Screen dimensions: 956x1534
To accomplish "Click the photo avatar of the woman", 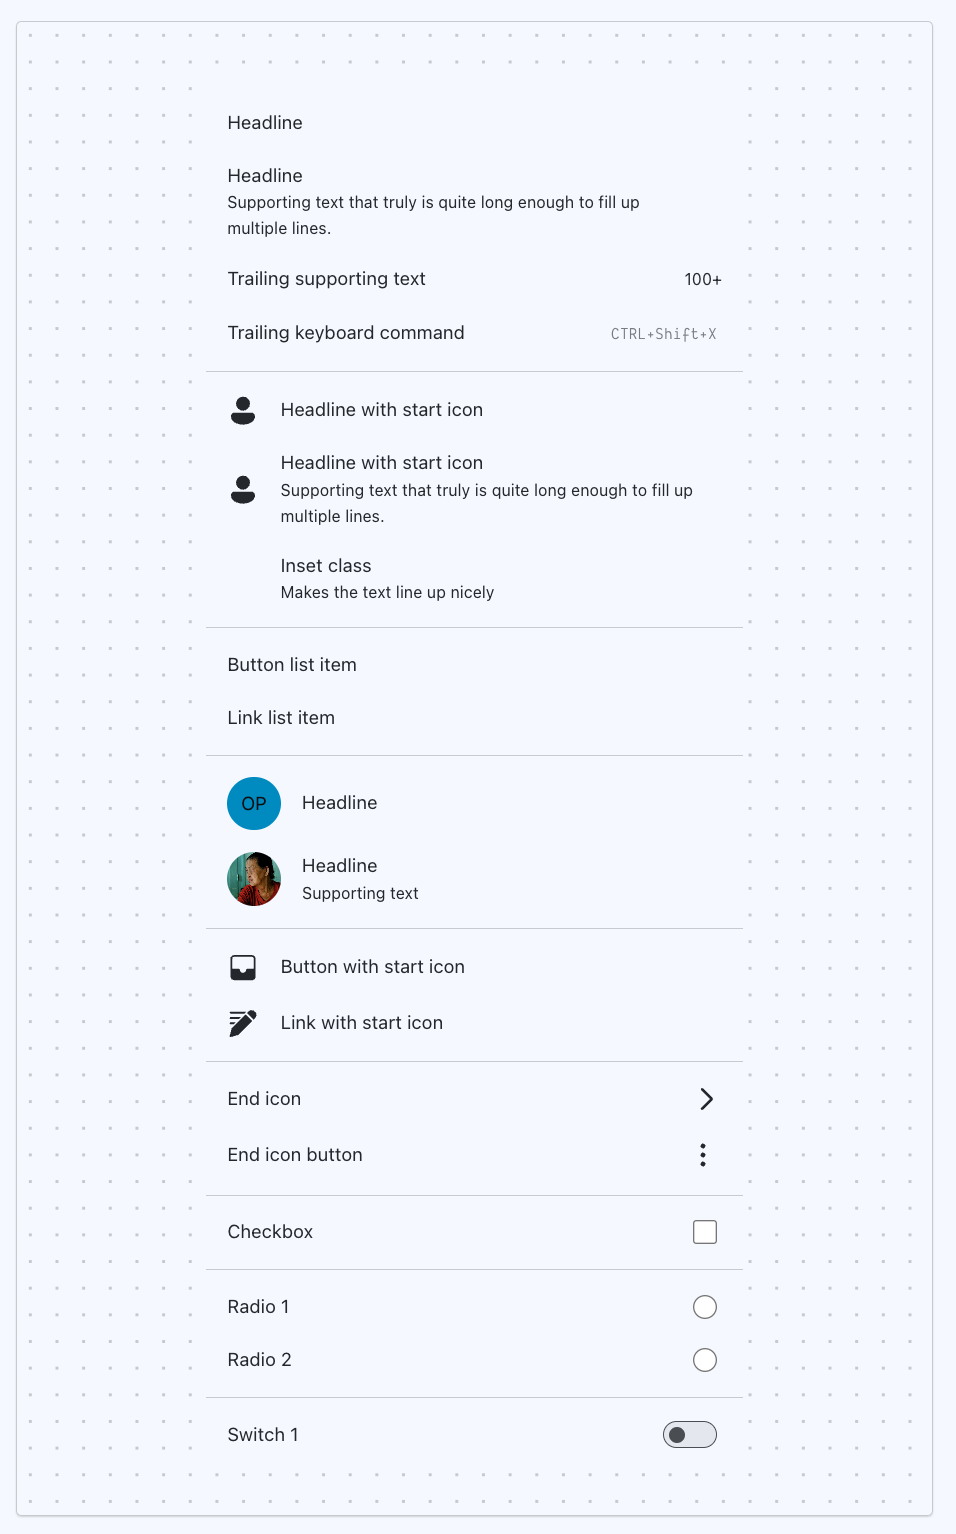I will [254, 879].
